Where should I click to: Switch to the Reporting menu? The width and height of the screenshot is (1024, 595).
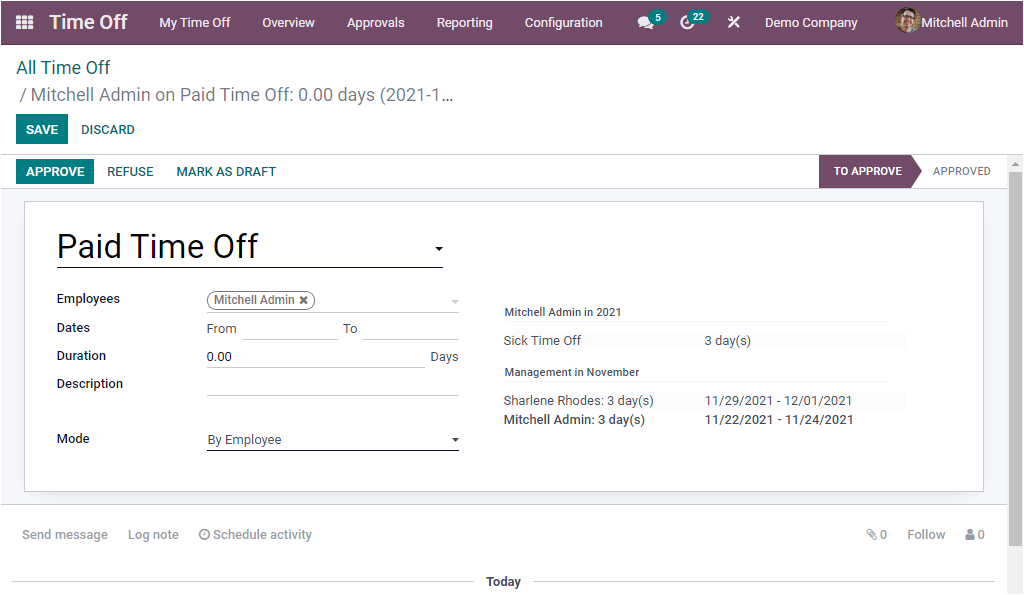coord(464,22)
